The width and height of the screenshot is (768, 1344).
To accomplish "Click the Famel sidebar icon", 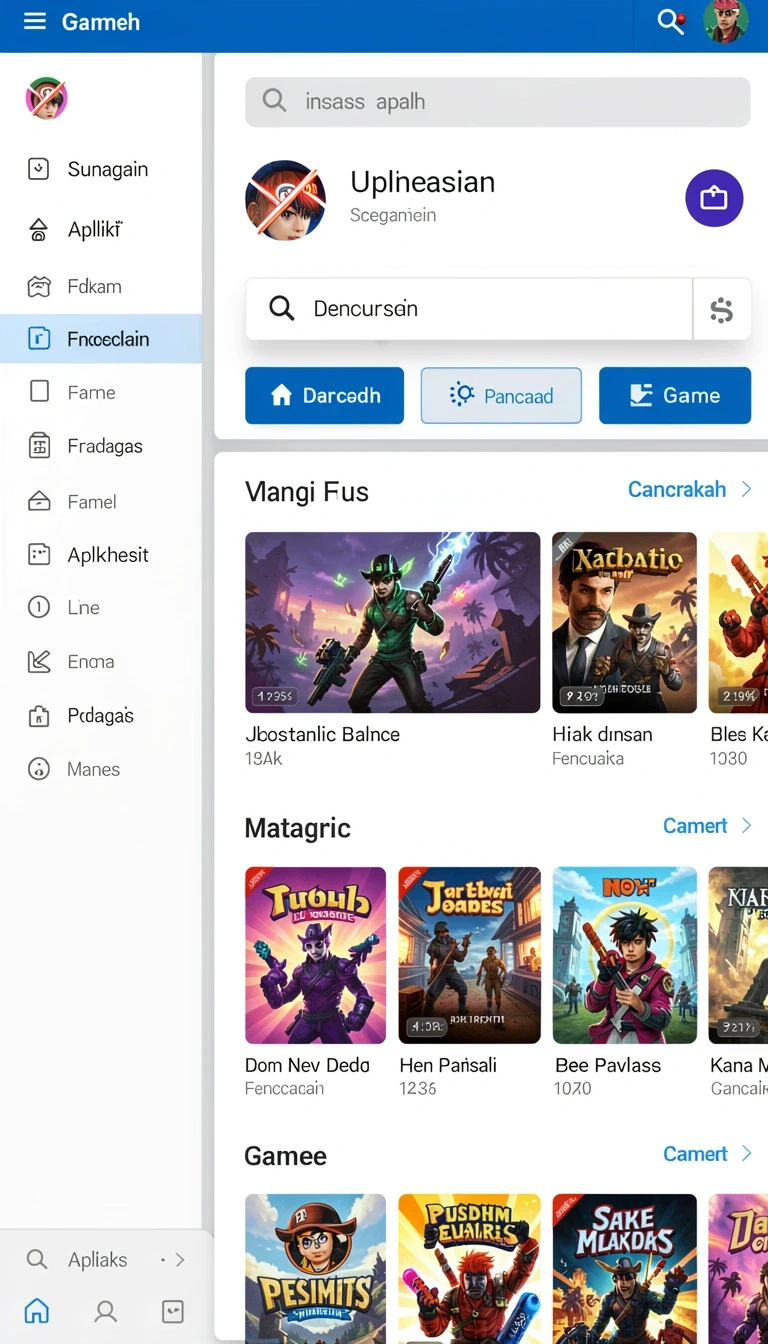I will [39, 501].
